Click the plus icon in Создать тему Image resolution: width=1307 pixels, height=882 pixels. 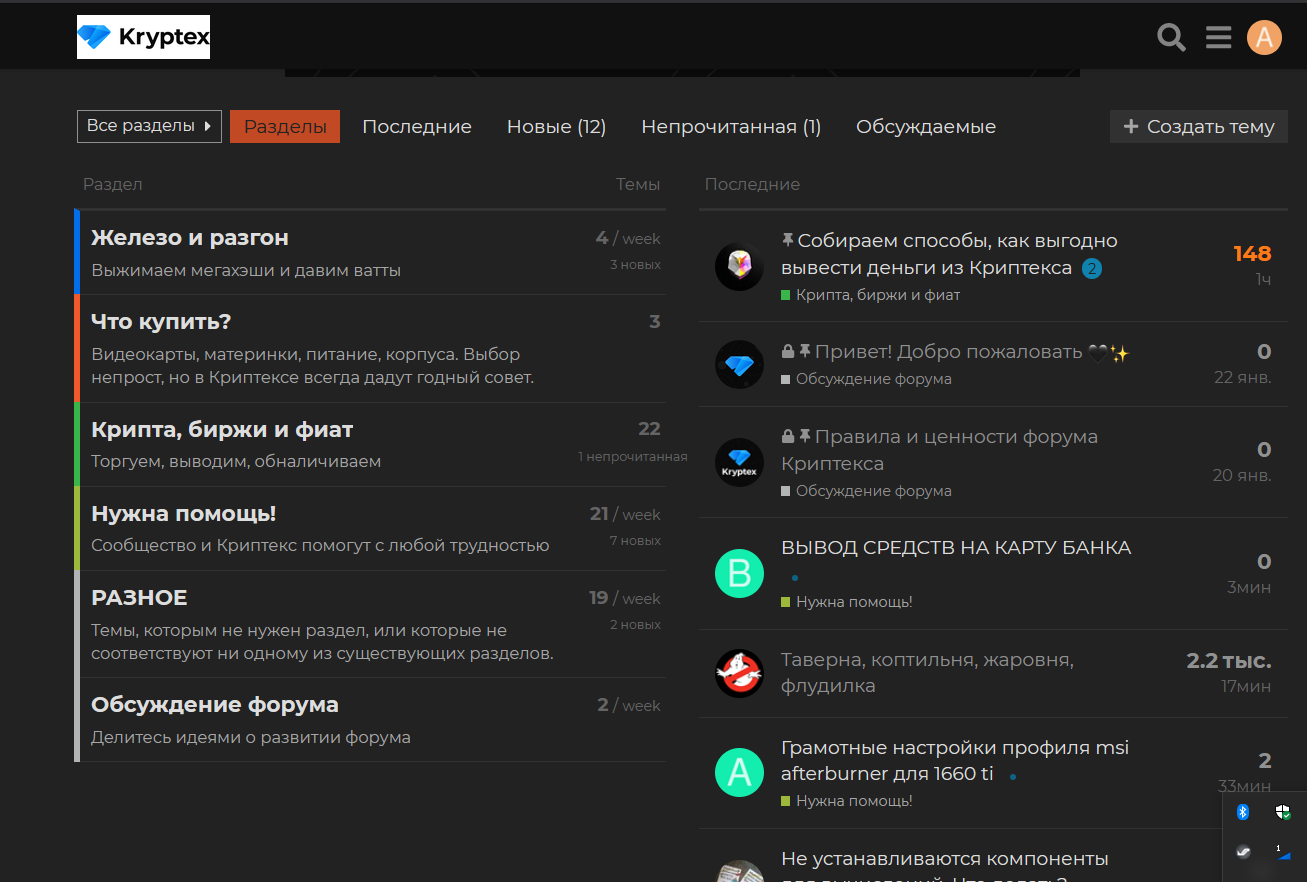click(1131, 126)
